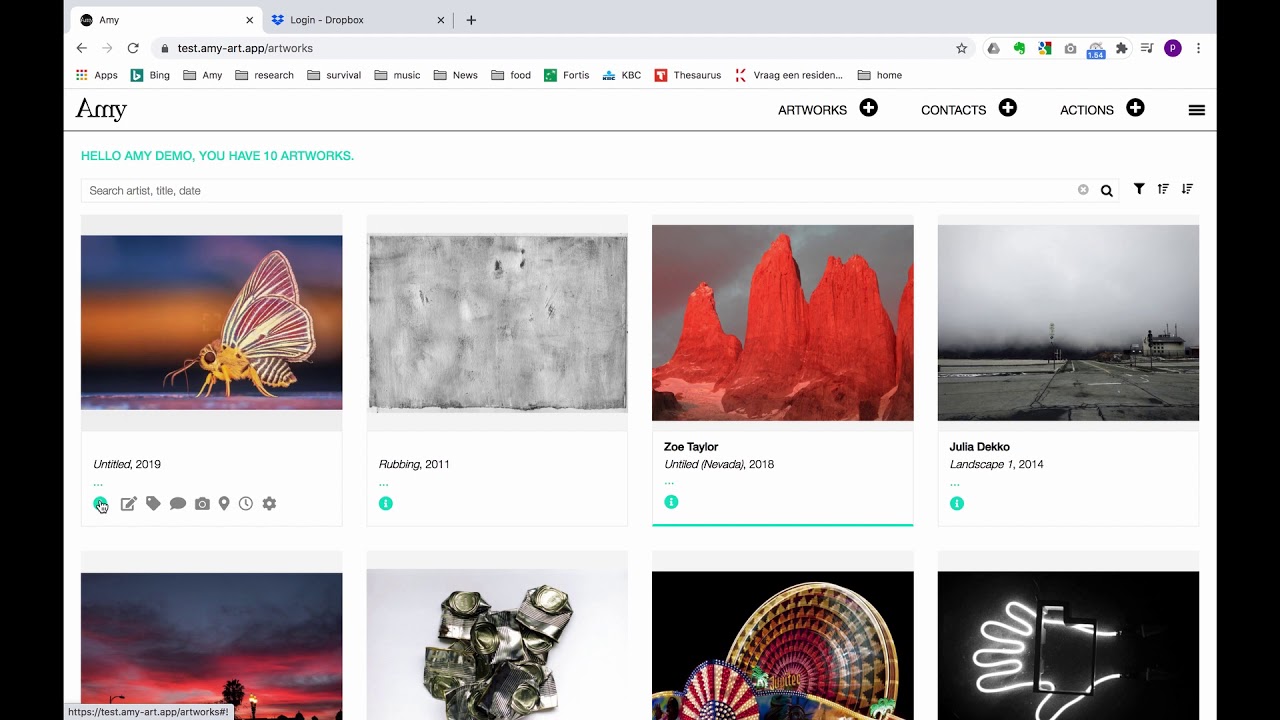This screenshot has height=720, width=1280.
Task: Click the browser address bar
Action: click(x=560, y=48)
